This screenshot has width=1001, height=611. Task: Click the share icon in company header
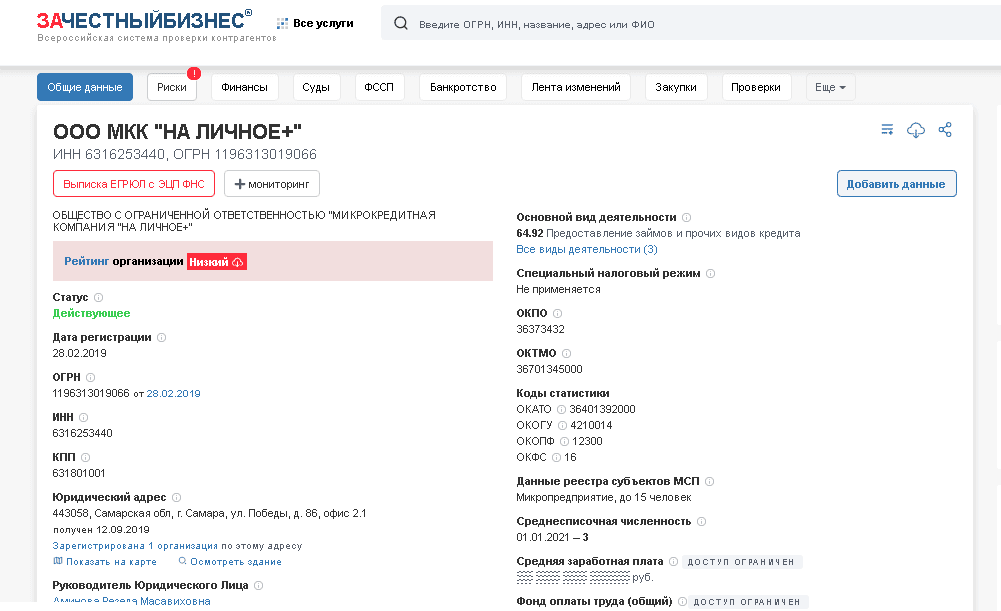click(x=945, y=130)
